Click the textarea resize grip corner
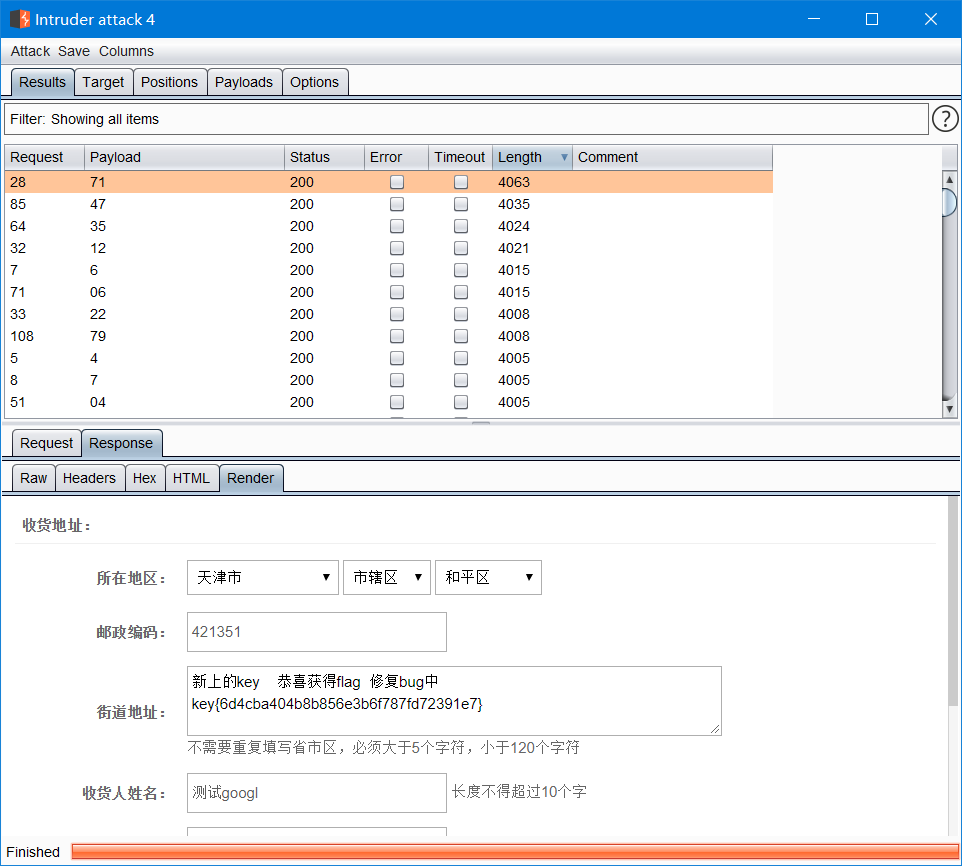 tap(715, 729)
